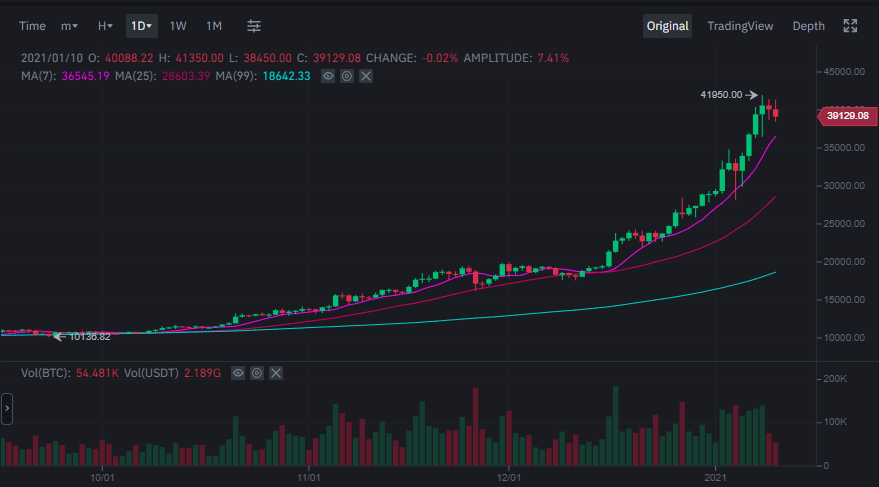The height and width of the screenshot is (487, 879).
Task: Expand the 1D interval dropdown
Action: click(142, 26)
